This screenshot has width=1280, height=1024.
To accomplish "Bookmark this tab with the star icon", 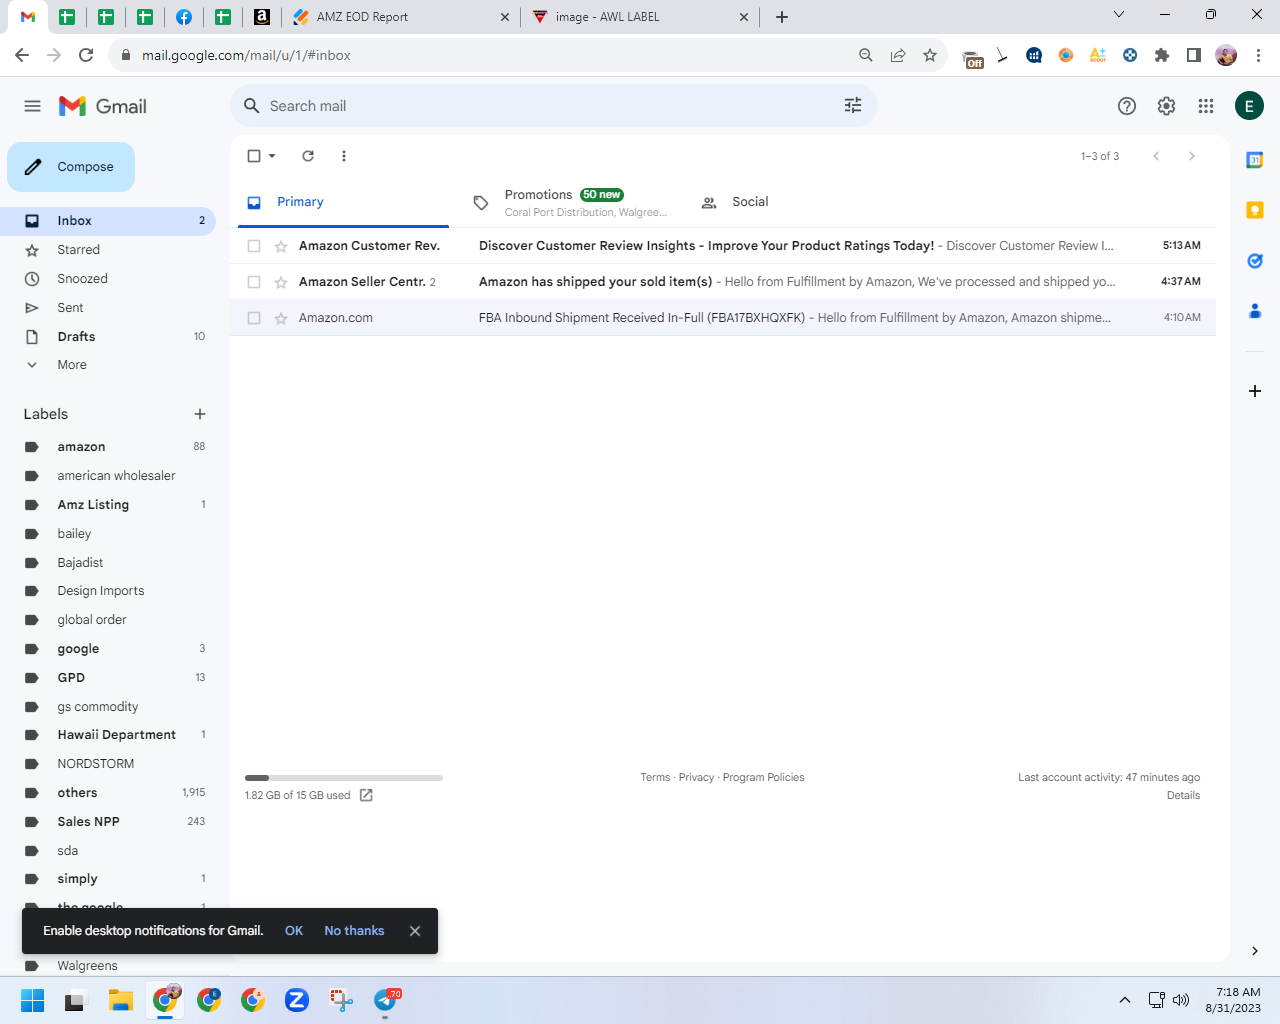I will pos(930,55).
